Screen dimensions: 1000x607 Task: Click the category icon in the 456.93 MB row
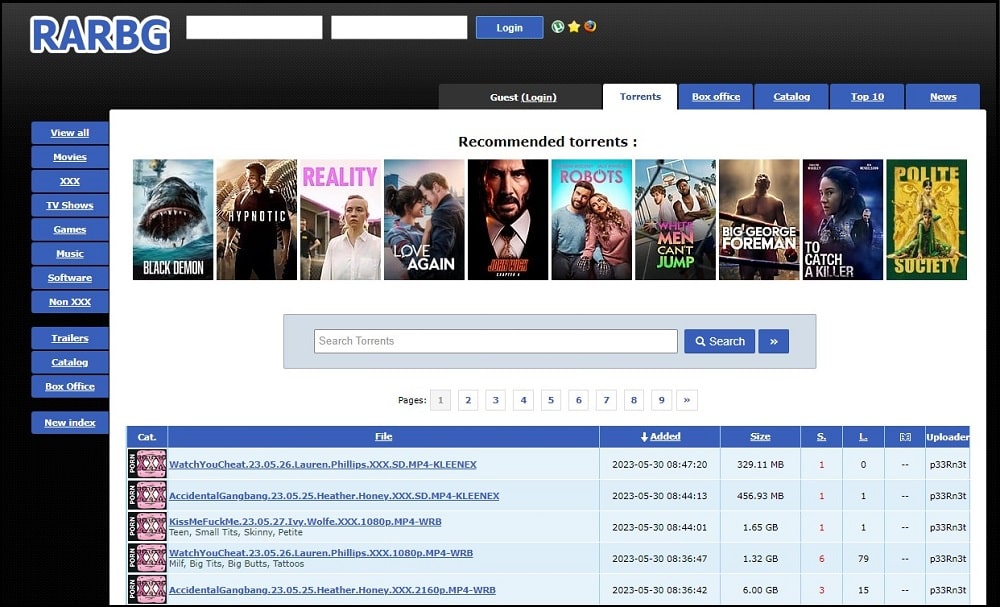147,495
